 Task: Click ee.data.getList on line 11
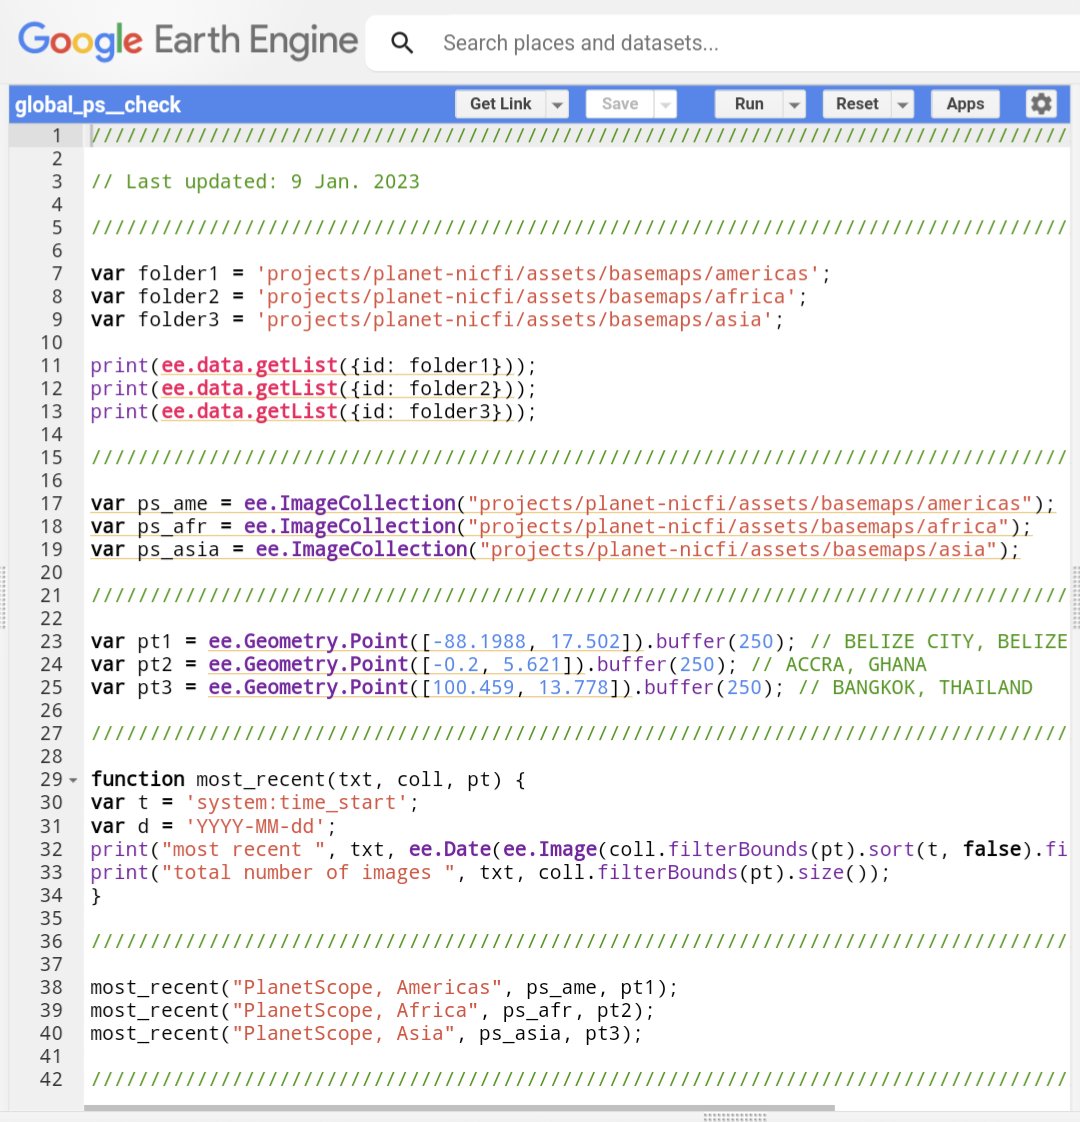249,366
